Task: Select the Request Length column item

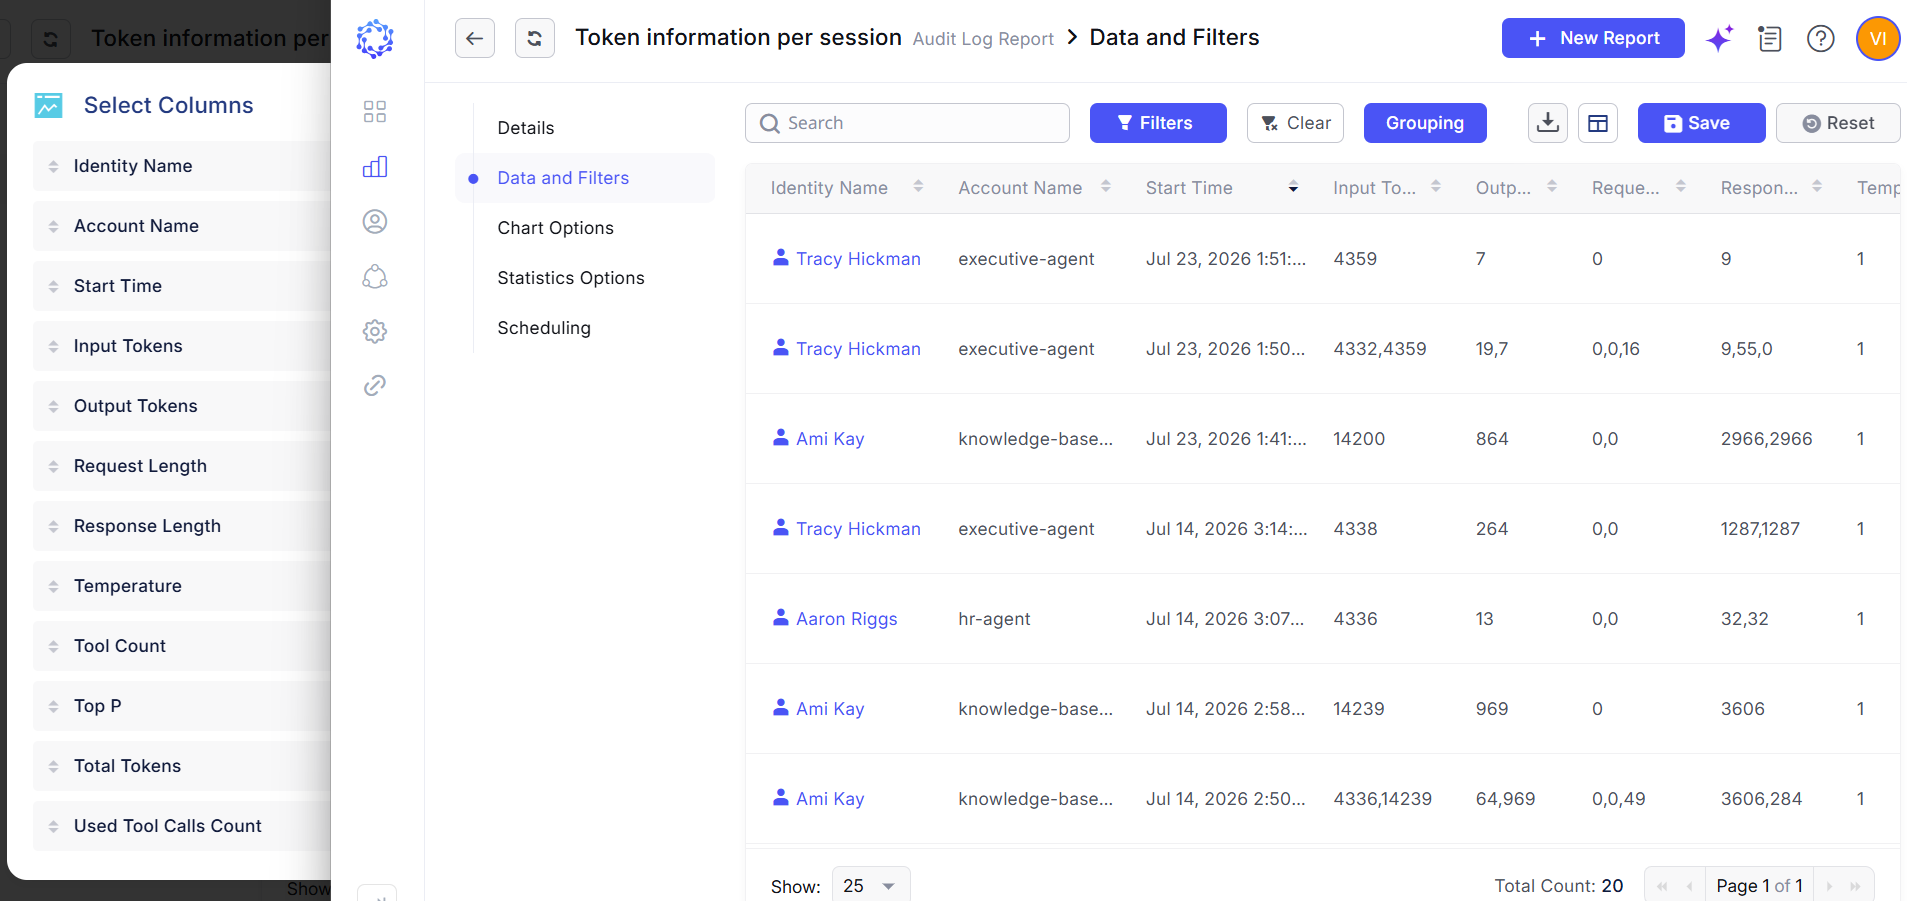Action: coord(182,466)
